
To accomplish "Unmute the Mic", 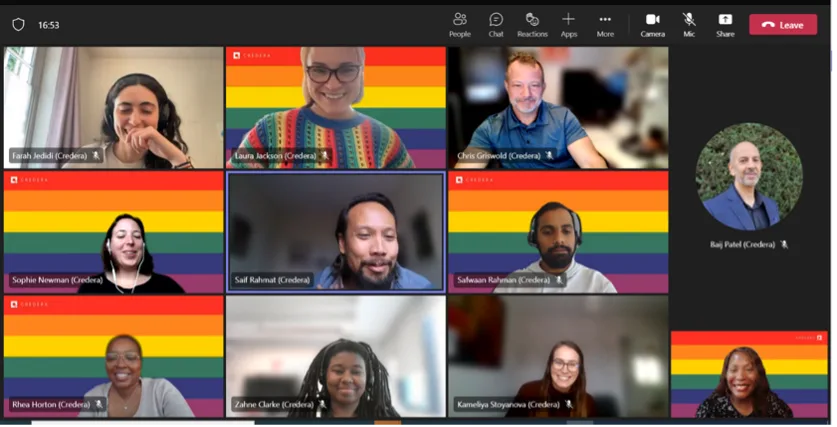I will coord(689,25).
